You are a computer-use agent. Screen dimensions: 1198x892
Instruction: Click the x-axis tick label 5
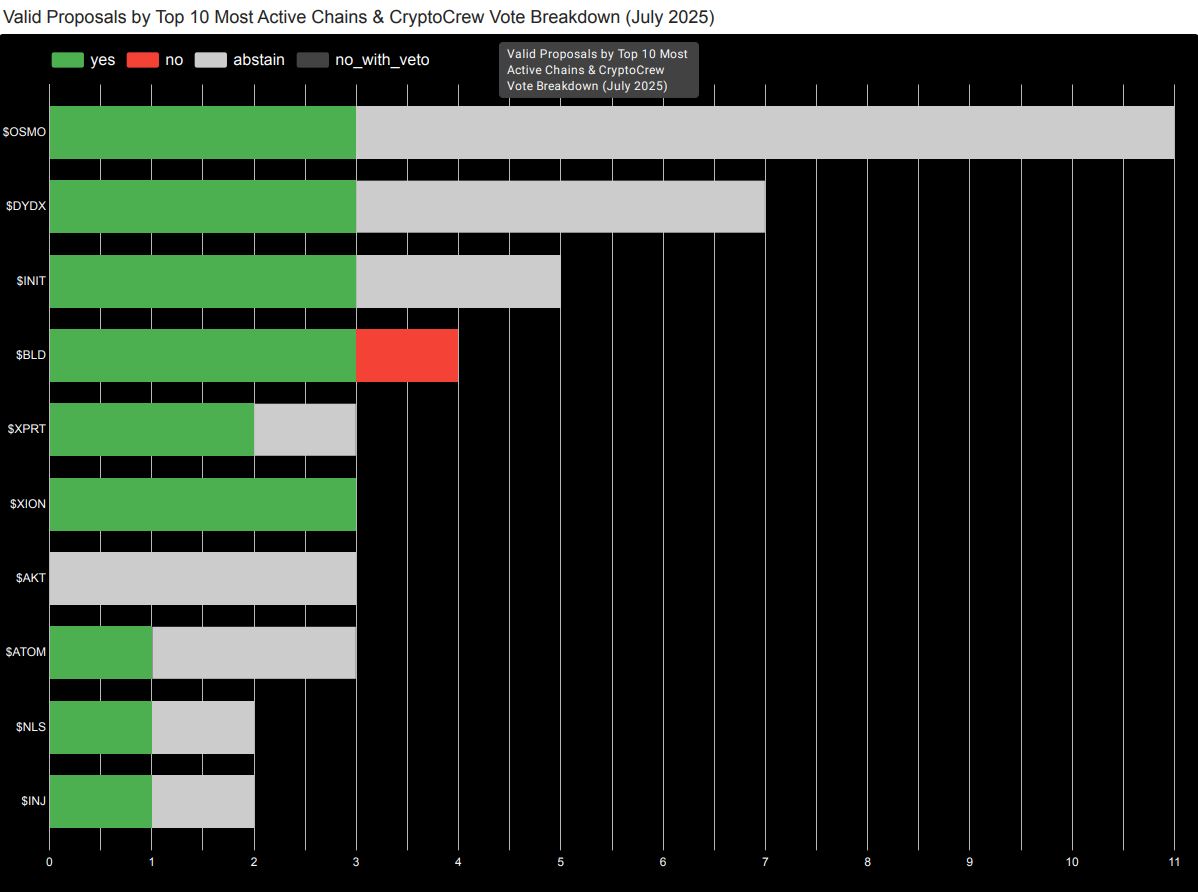click(x=561, y=862)
